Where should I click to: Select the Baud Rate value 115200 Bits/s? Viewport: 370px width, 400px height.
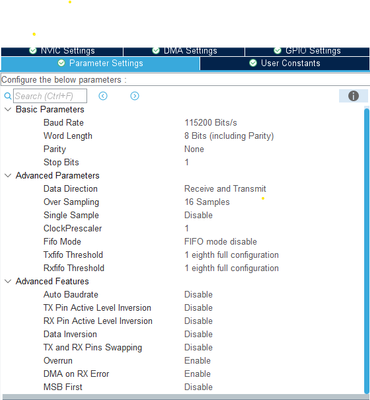[x=211, y=123]
